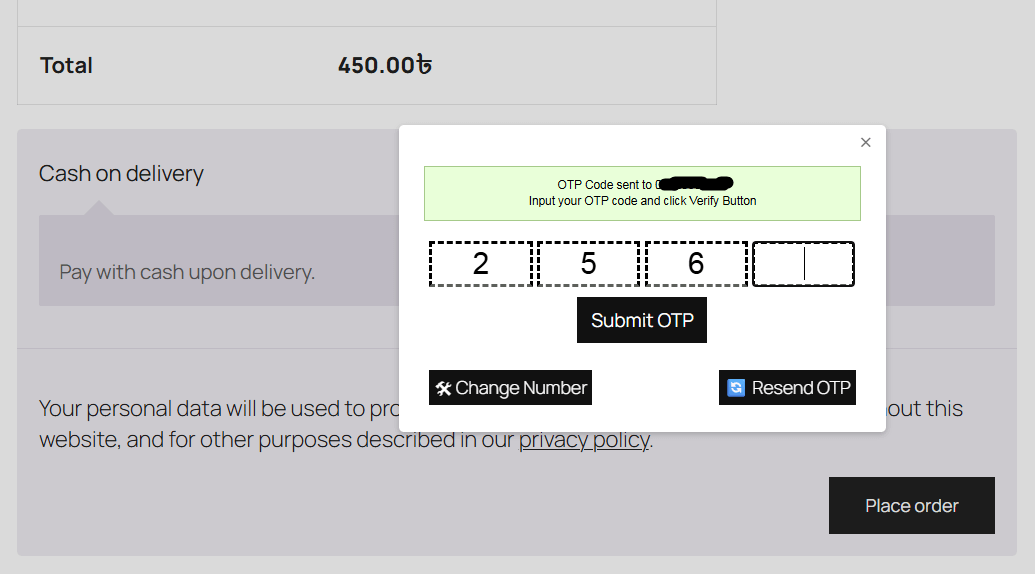1035x574 pixels.
Task: Click the Total row label
Action: (66, 66)
